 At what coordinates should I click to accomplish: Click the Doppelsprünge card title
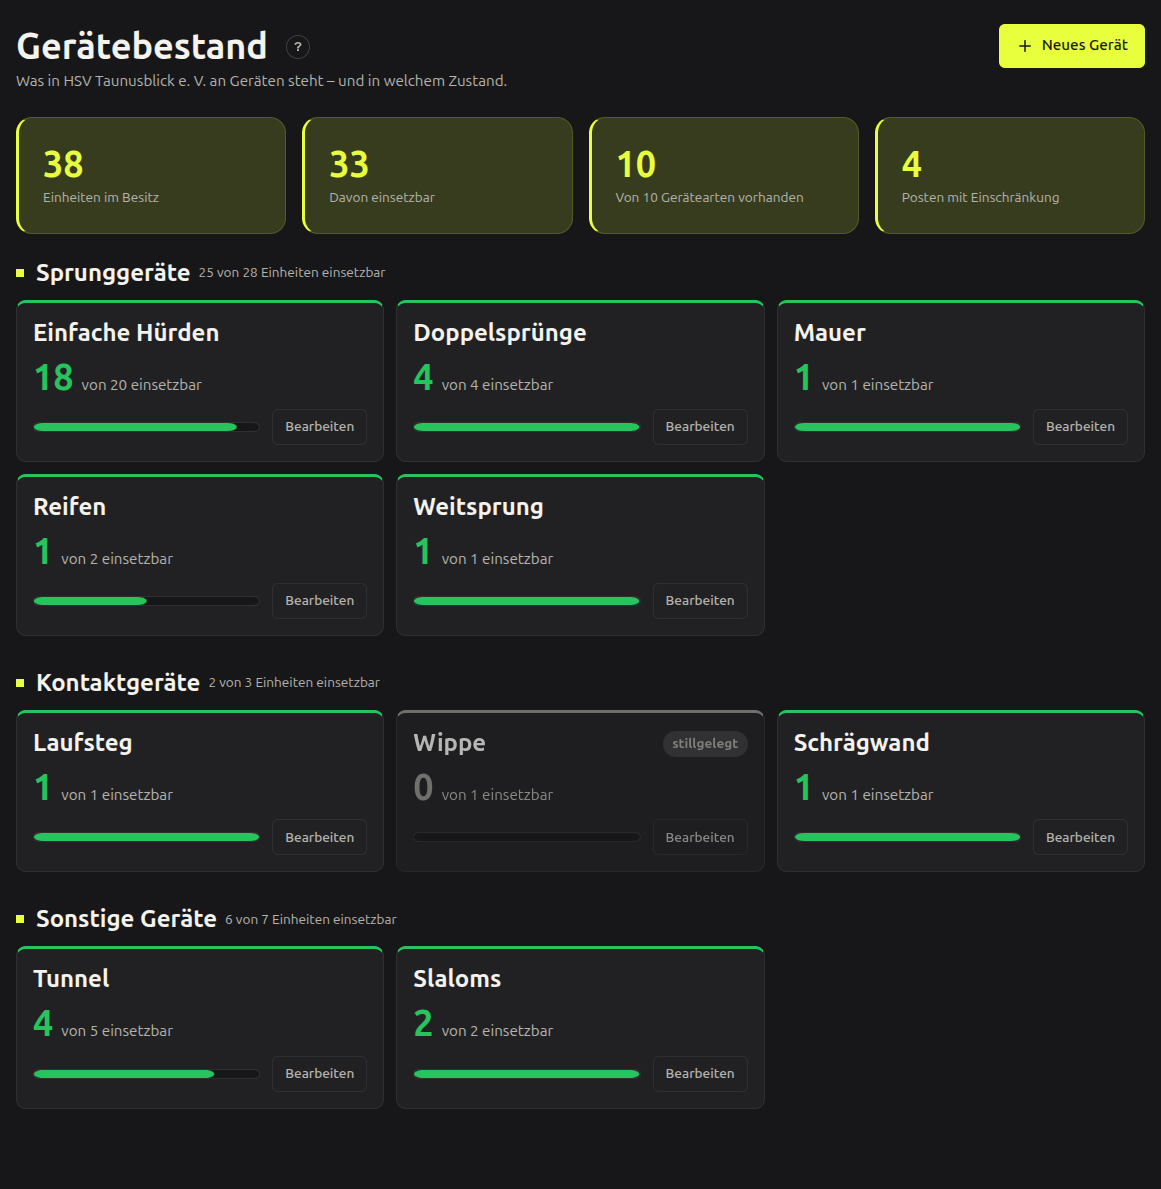pyautogui.click(x=500, y=333)
